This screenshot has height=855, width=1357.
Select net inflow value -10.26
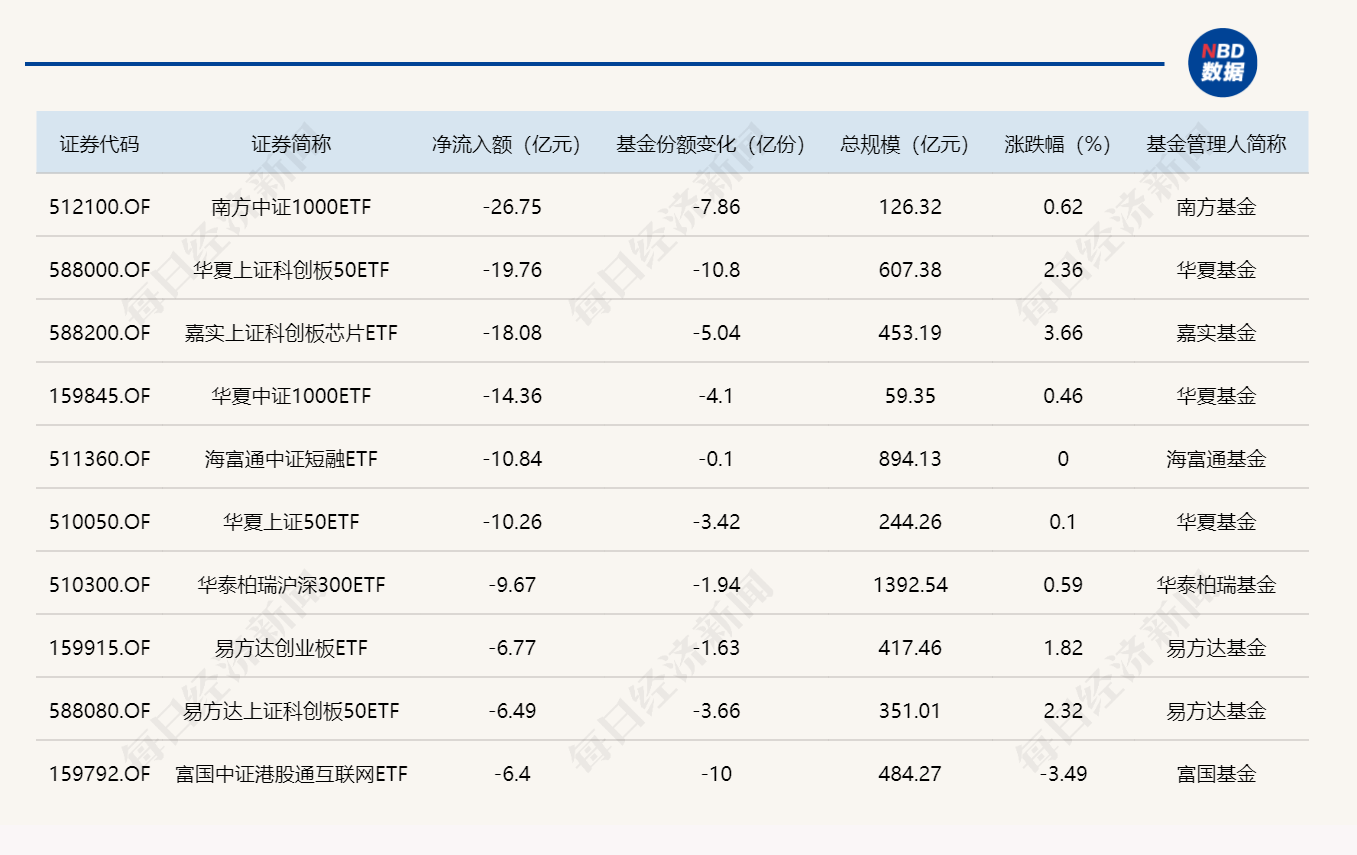coord(512,522)
